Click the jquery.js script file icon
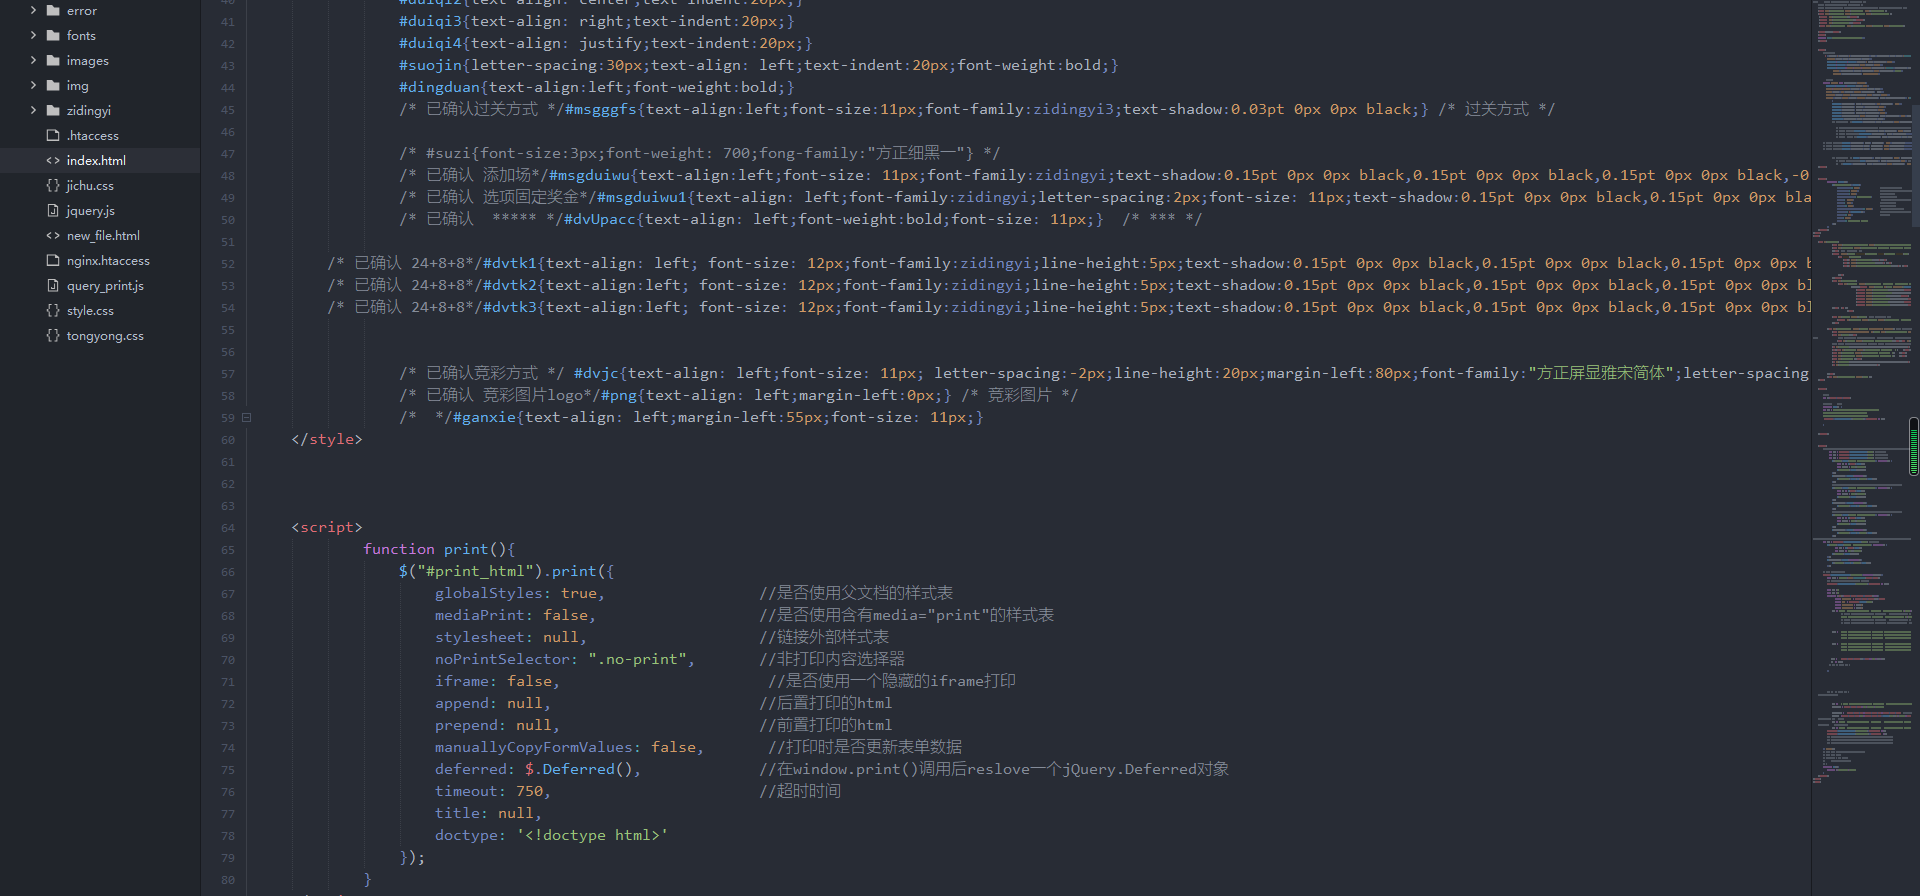This screenshot has height=896, width=1920. [53, 210]
